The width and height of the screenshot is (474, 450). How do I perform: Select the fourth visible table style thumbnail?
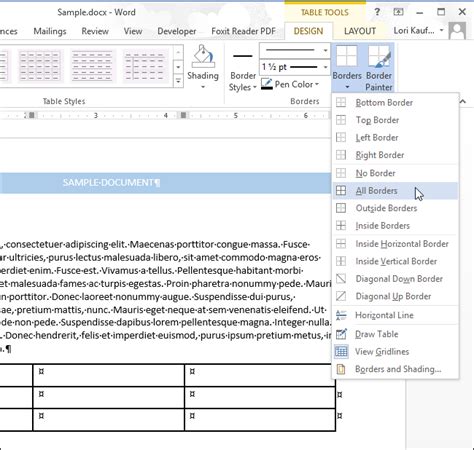coord(145,66)
